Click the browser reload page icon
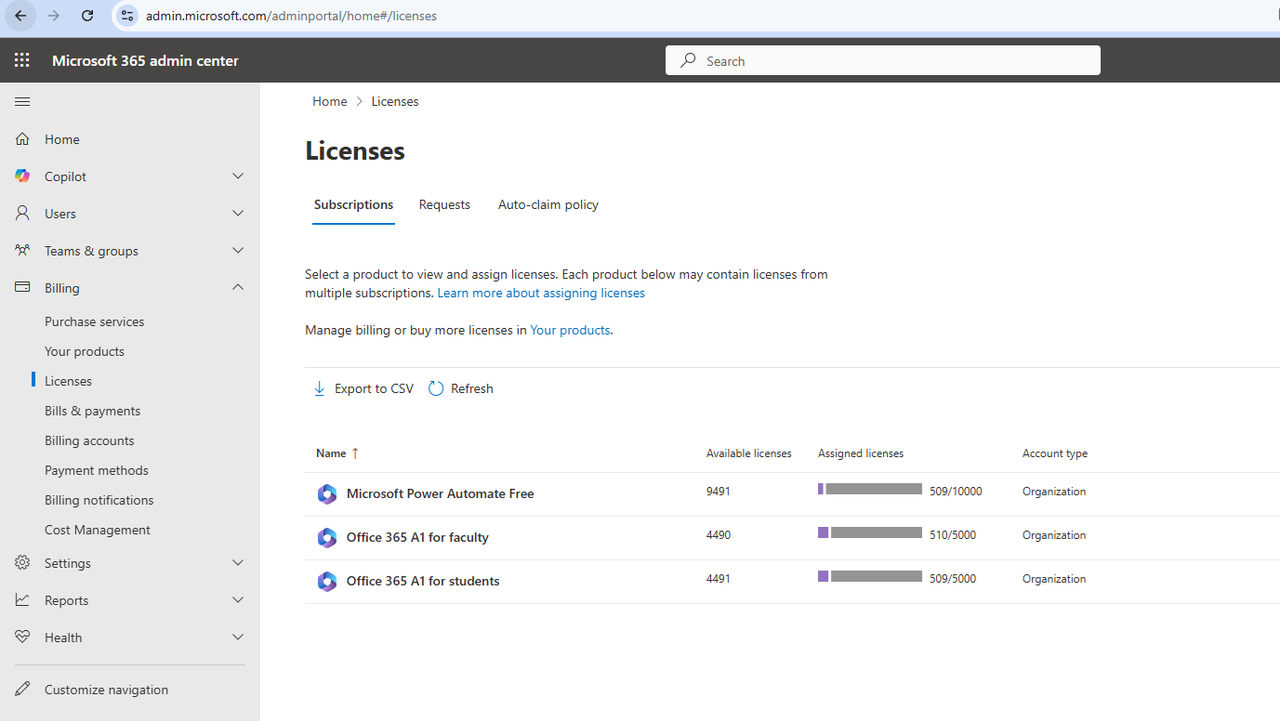The height and width of the screenshot is (721, 1280). (x=87, y=16)
